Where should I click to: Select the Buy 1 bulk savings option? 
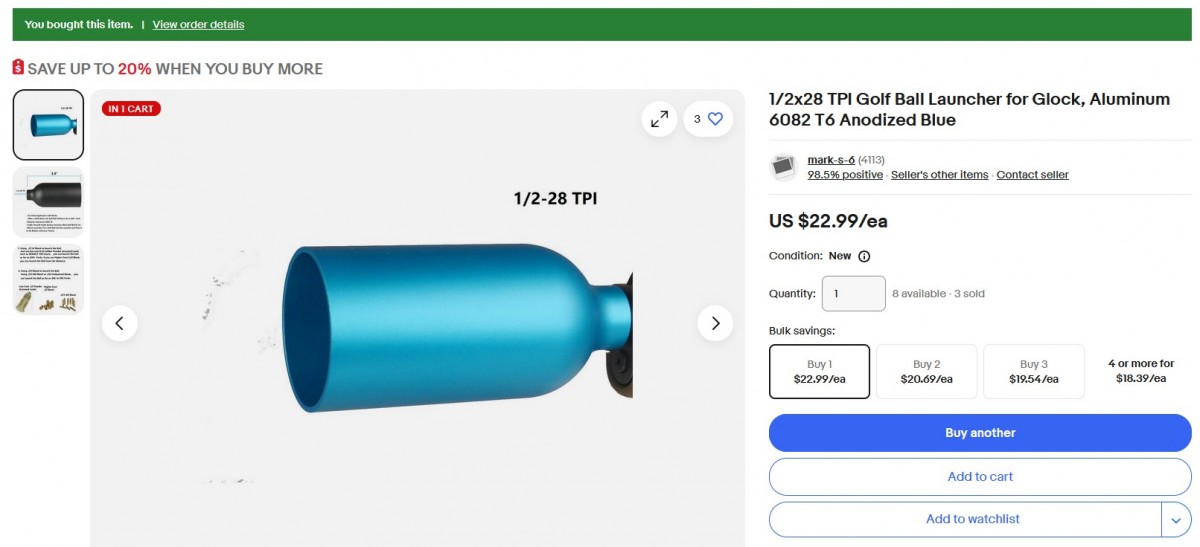point(820,372)
